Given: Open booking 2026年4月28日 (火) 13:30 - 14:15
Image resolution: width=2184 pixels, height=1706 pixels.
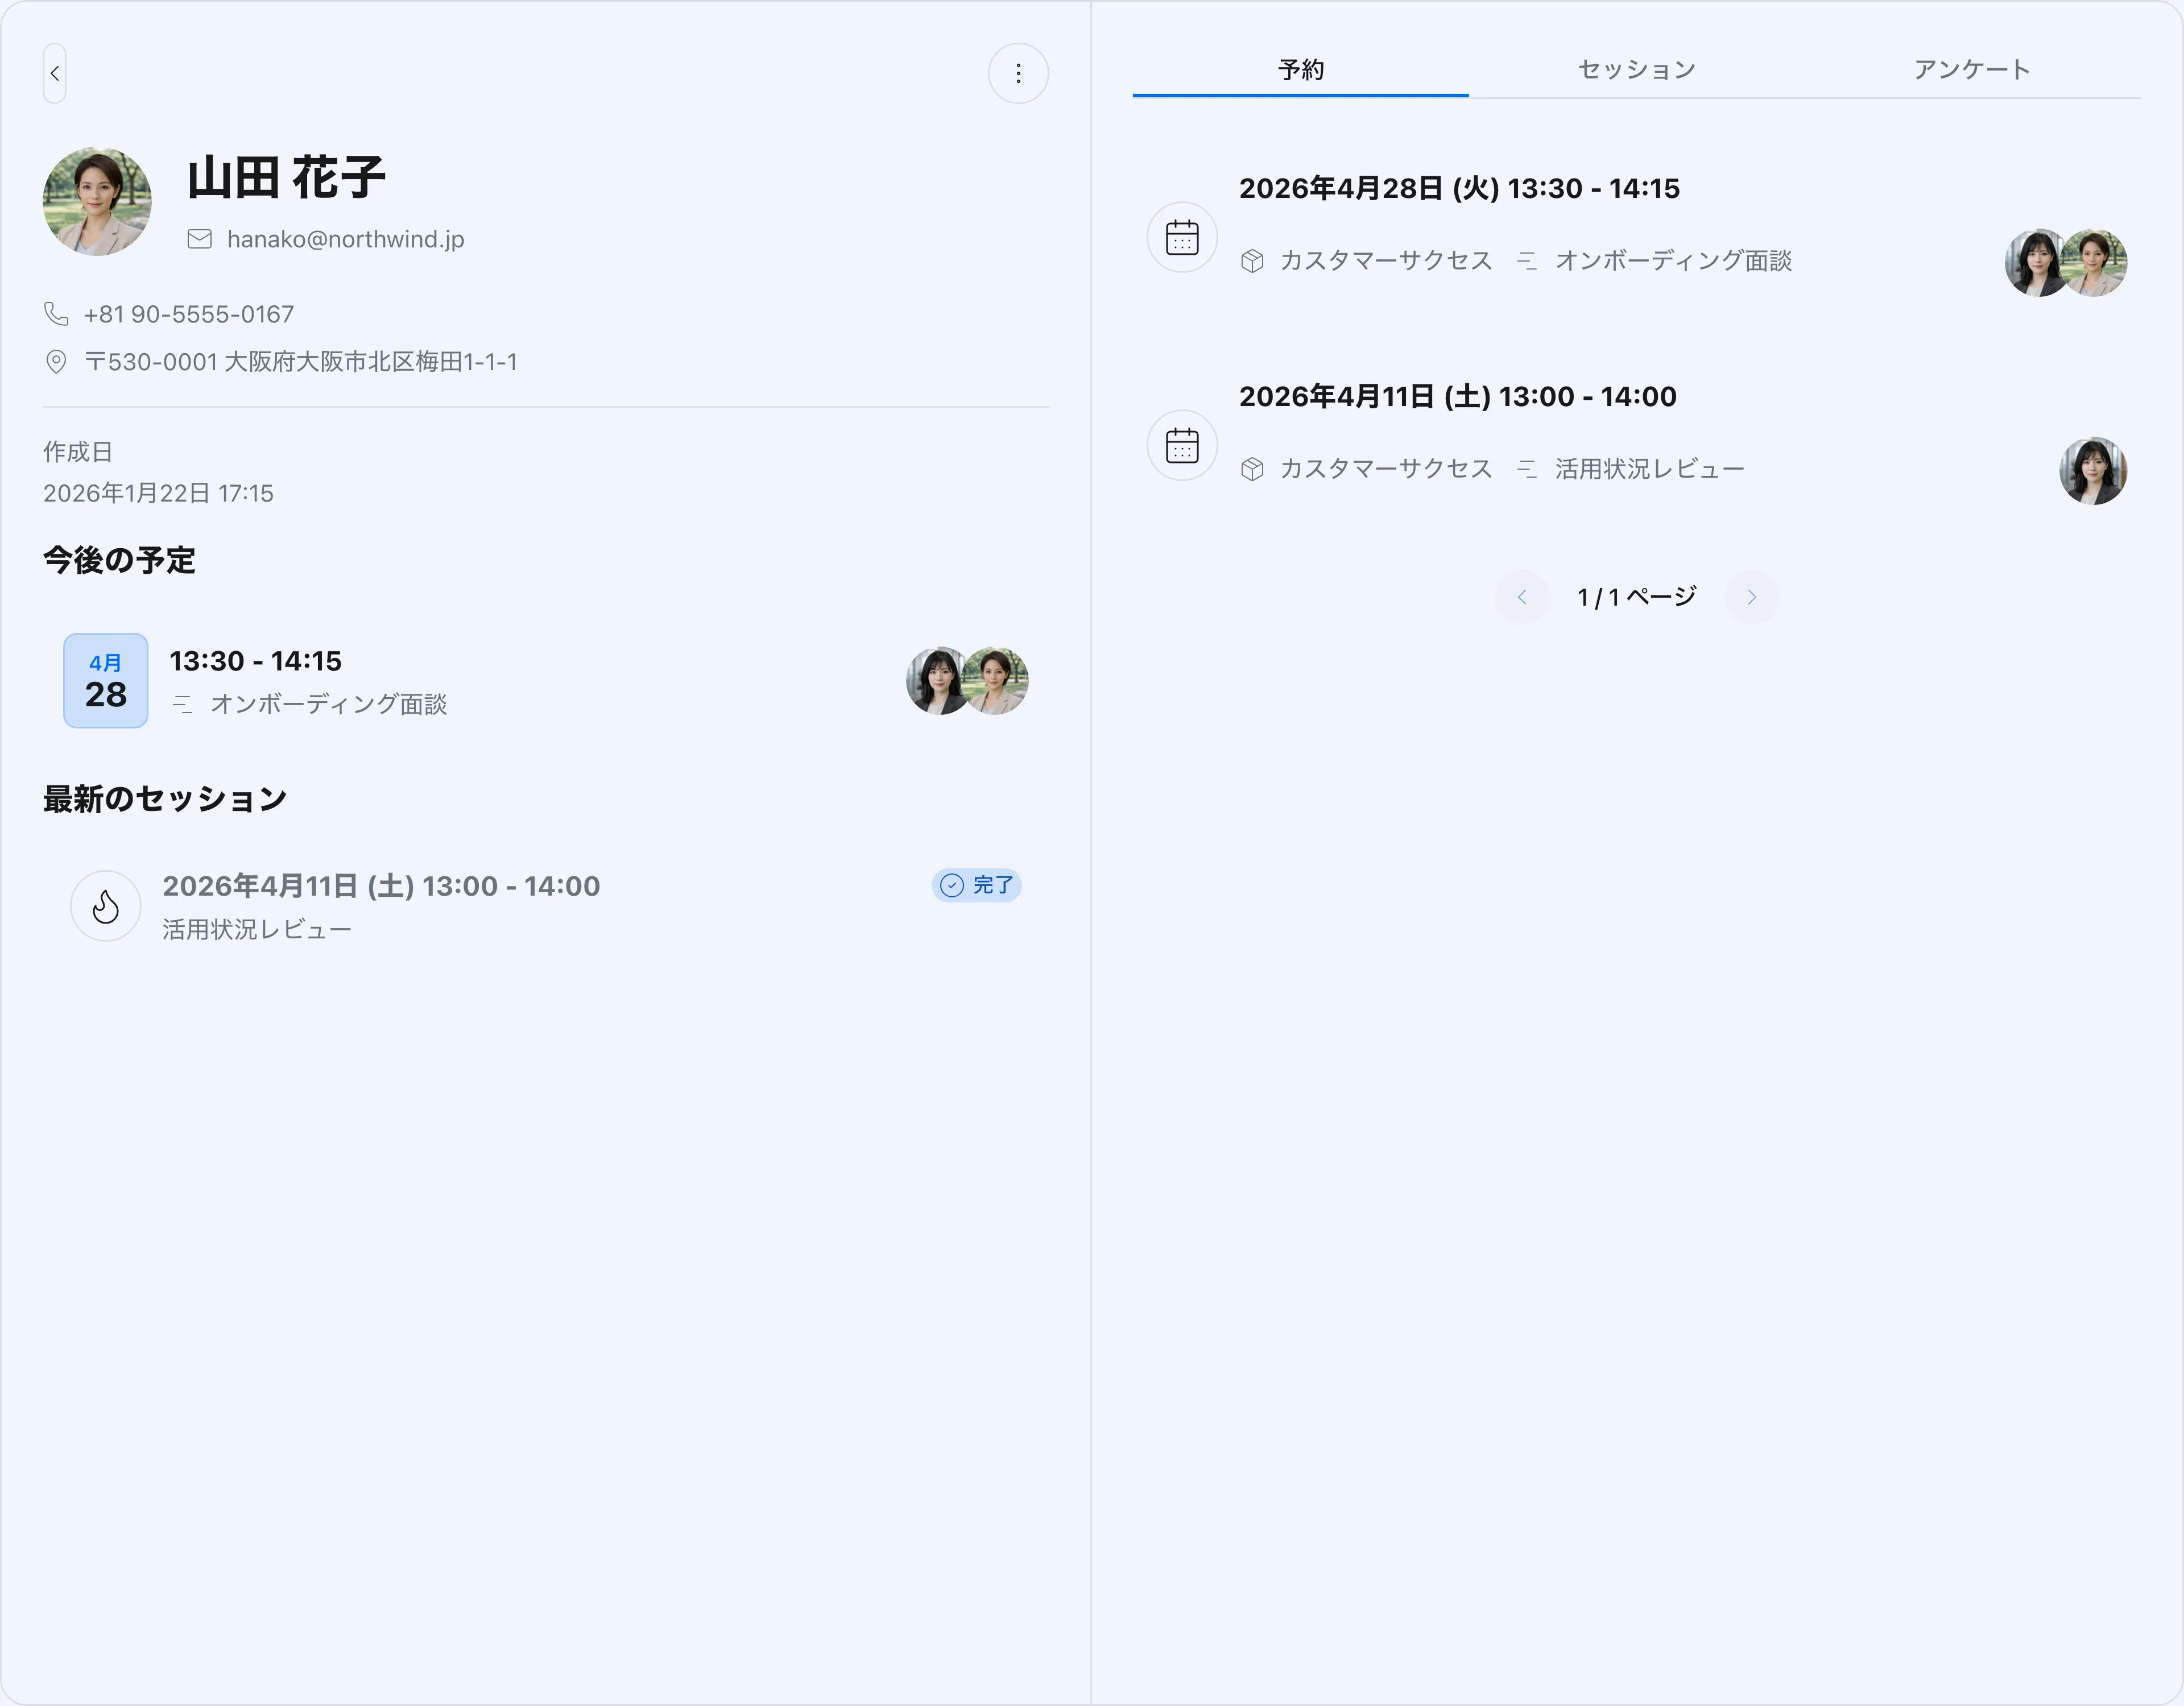Looking at the screenshot, I should [x=1459, y=188].
